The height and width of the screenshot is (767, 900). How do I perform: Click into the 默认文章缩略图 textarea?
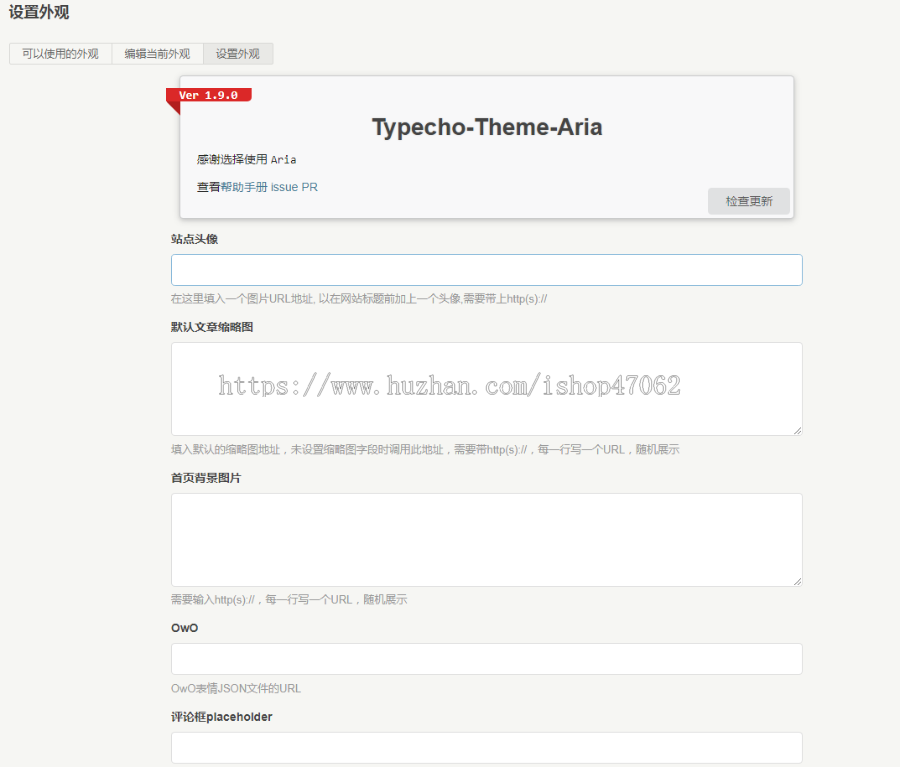pyautogui.click(x=487, y=389)
